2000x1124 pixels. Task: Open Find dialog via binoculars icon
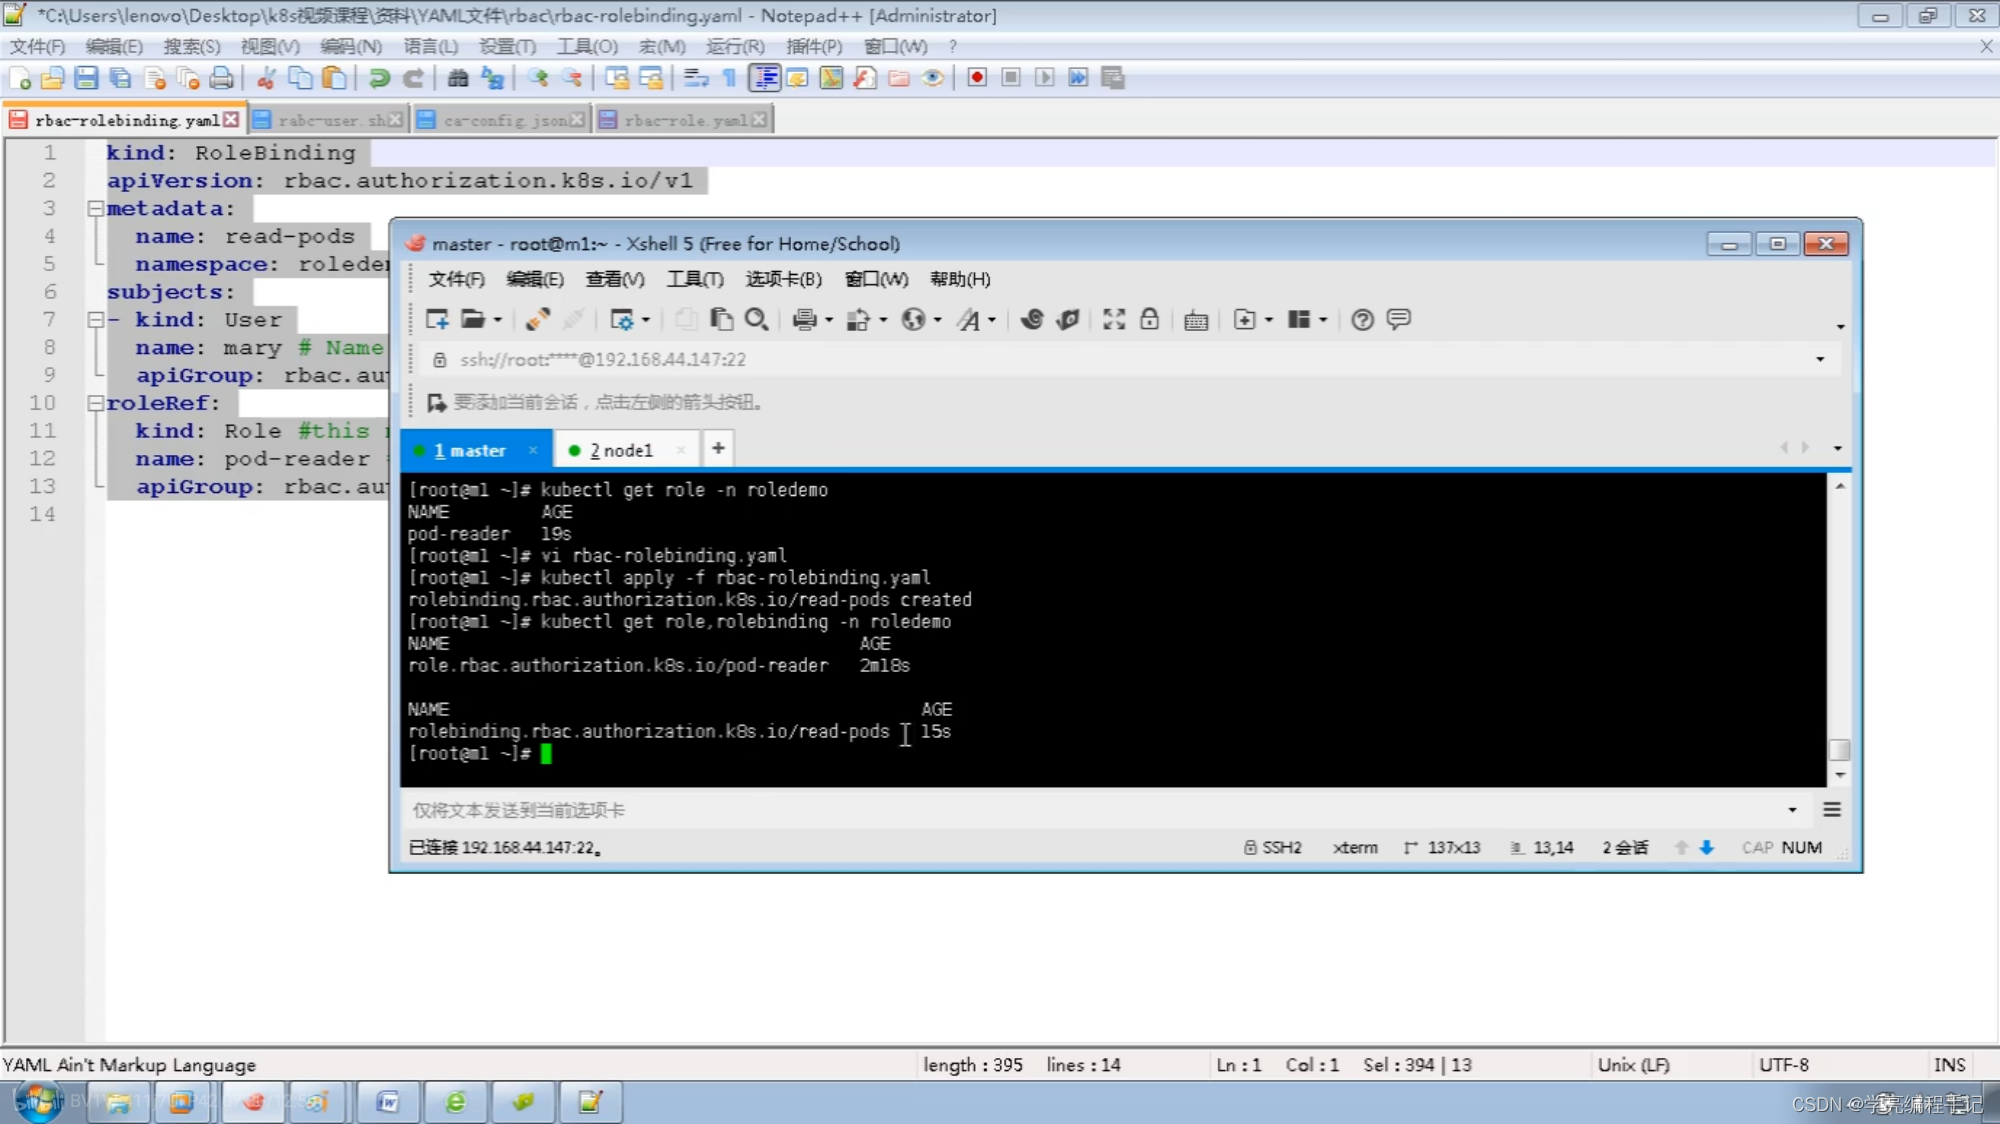(x=458, y=78)
